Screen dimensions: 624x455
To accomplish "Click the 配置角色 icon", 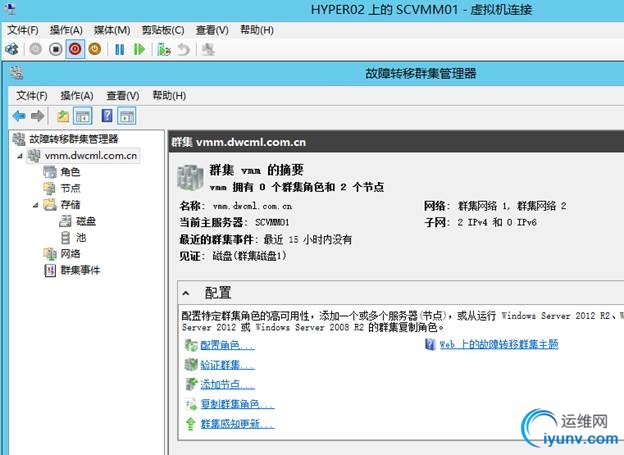I will [191, 345].
